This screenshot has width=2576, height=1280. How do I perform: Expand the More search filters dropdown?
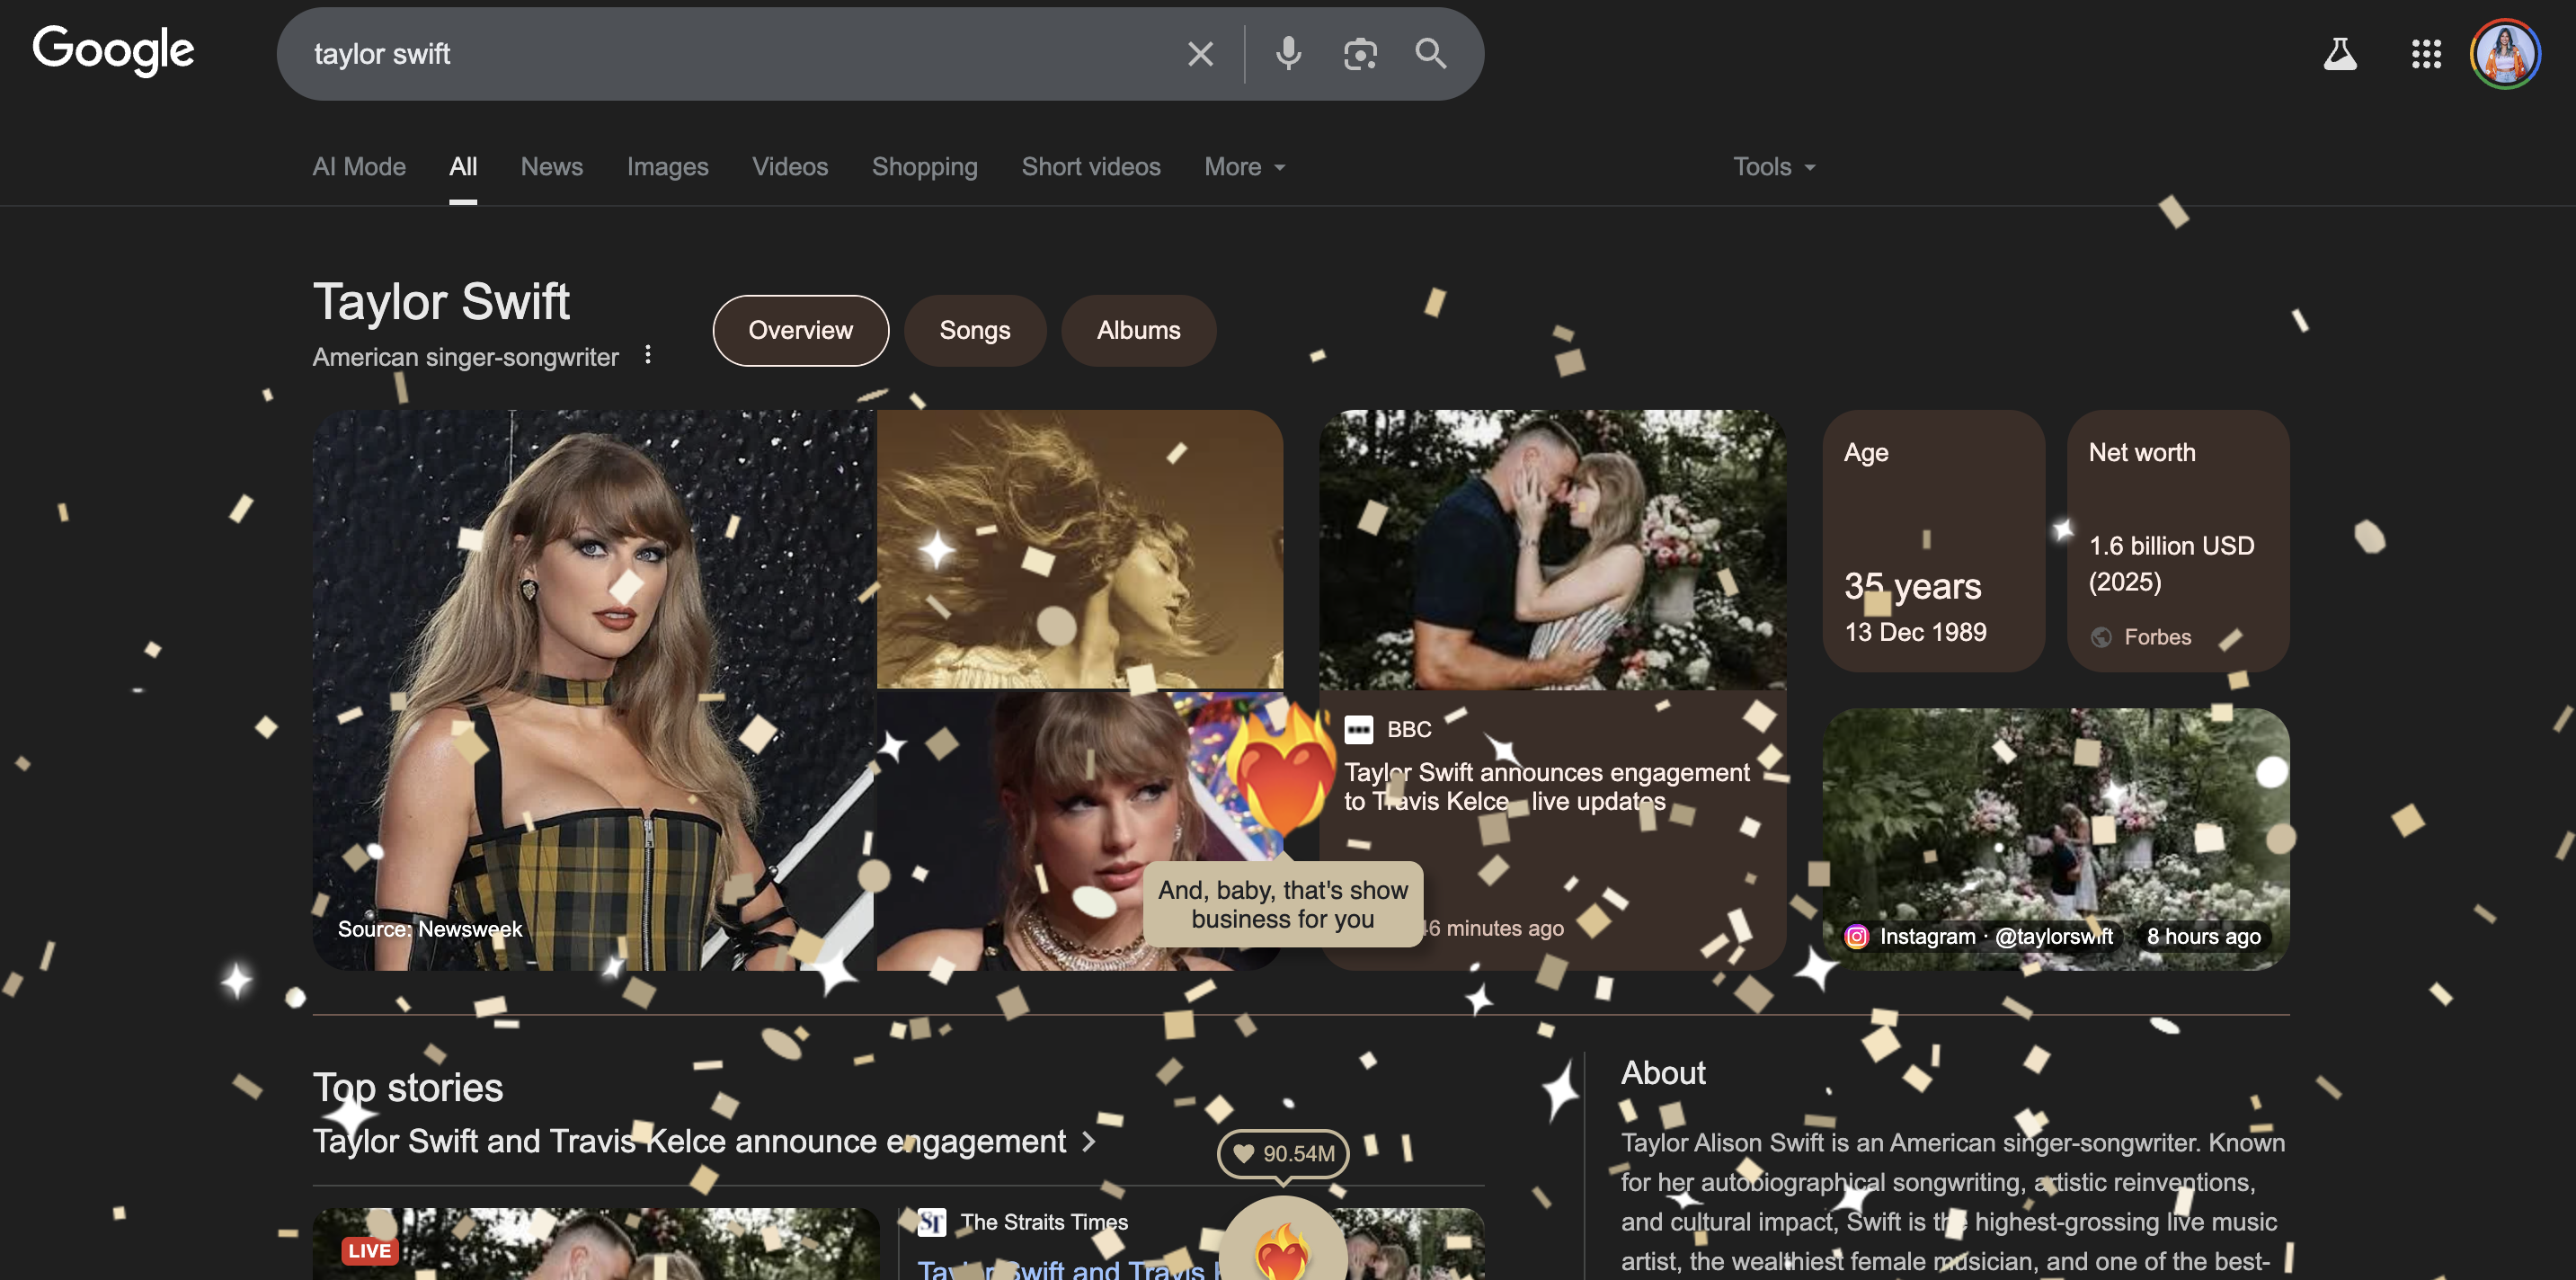[1244, 167]
